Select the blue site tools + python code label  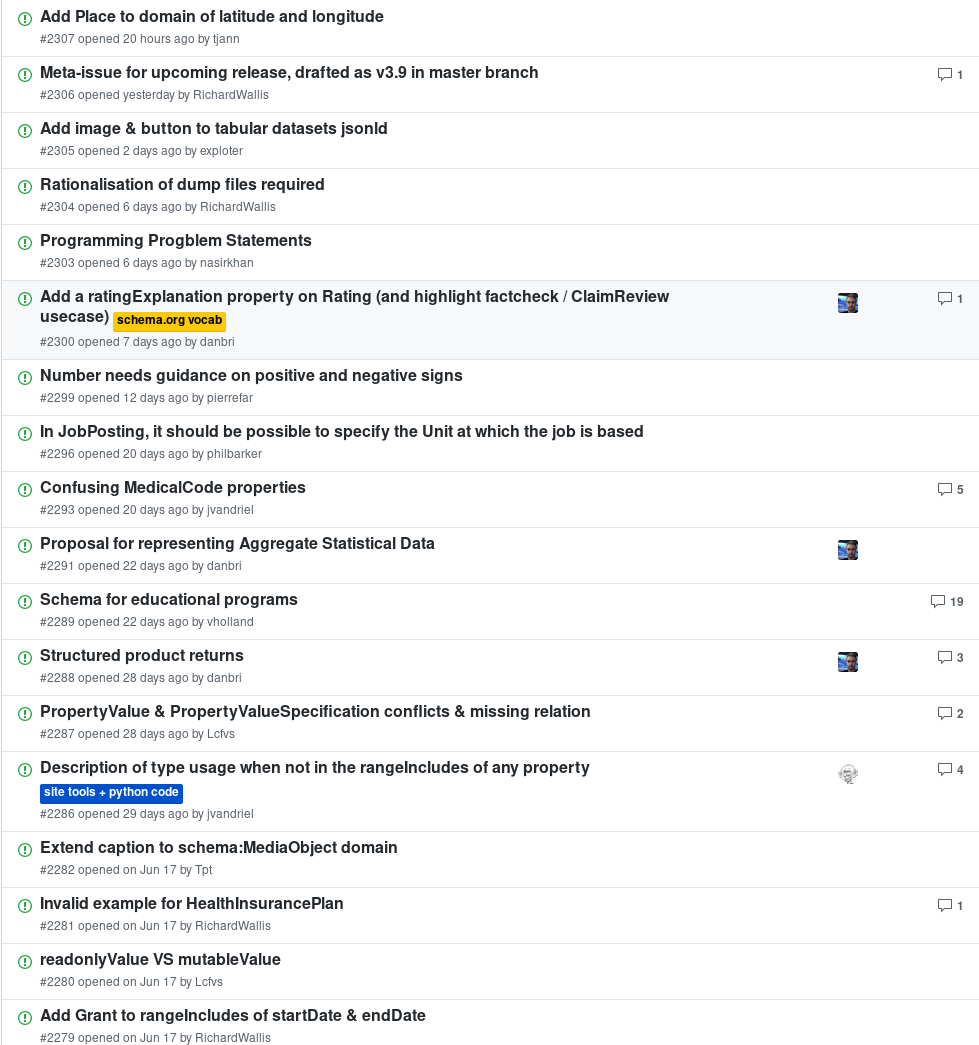coord(111,793)
